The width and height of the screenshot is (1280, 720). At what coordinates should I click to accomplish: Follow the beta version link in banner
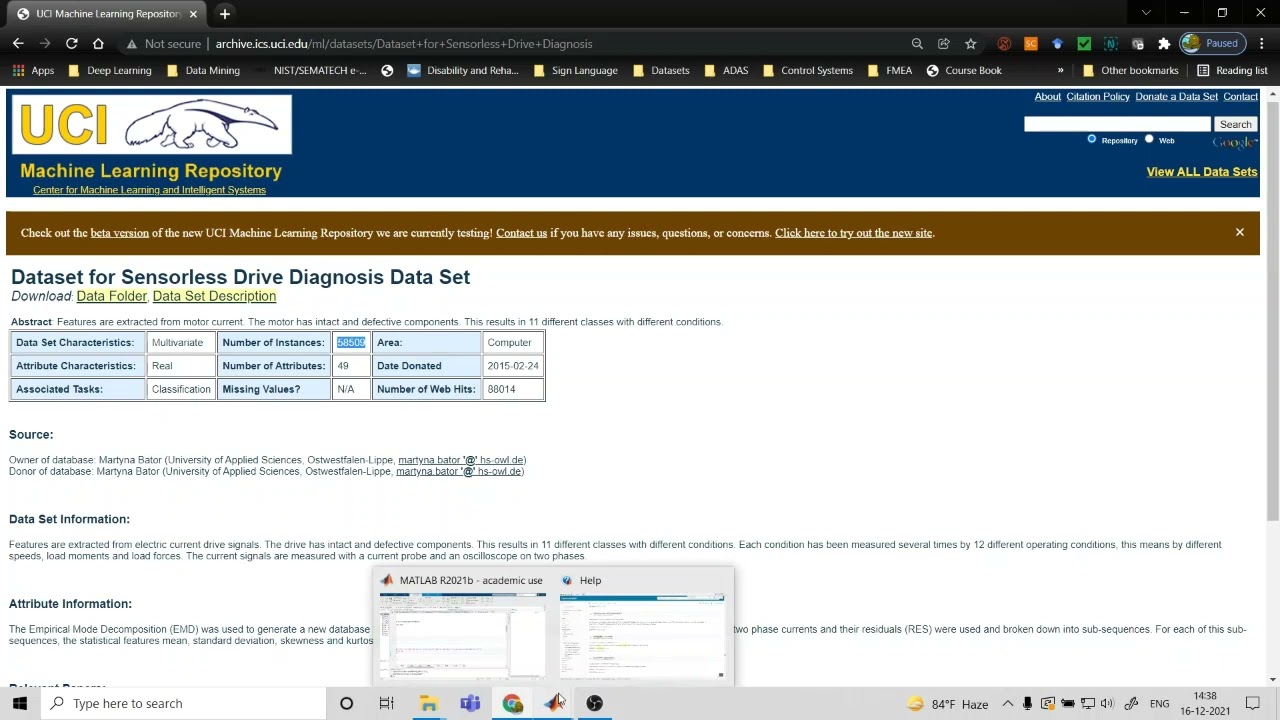tap(119, 233)
